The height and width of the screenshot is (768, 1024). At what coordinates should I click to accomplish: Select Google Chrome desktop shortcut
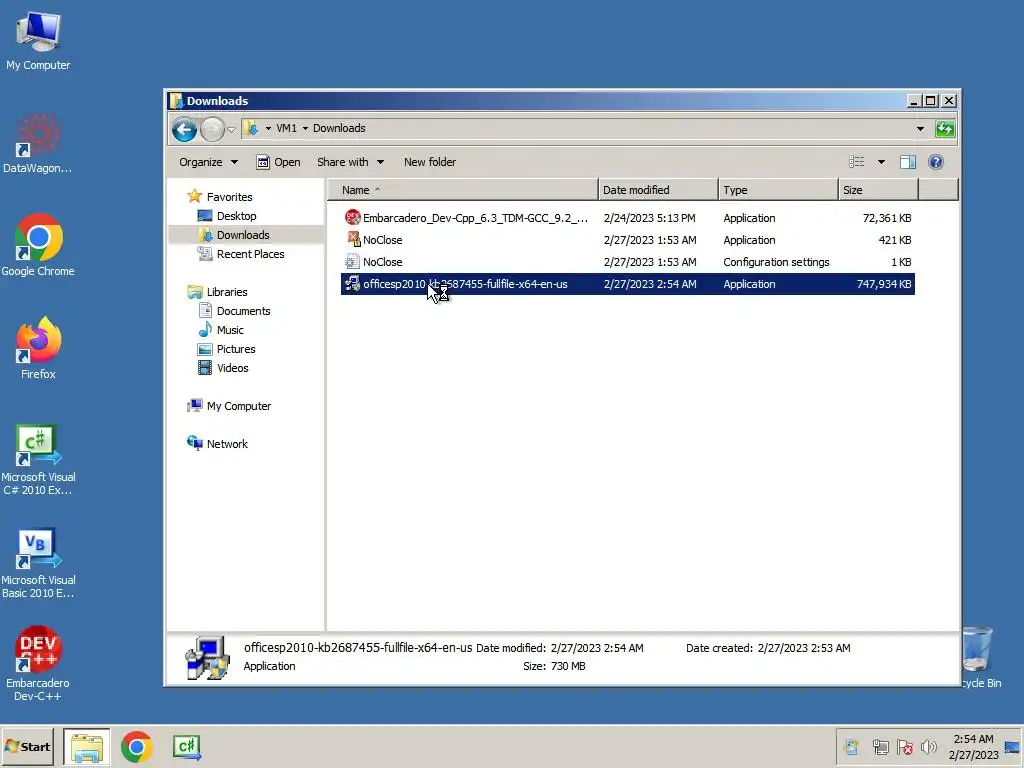click(x=38, y=246)
